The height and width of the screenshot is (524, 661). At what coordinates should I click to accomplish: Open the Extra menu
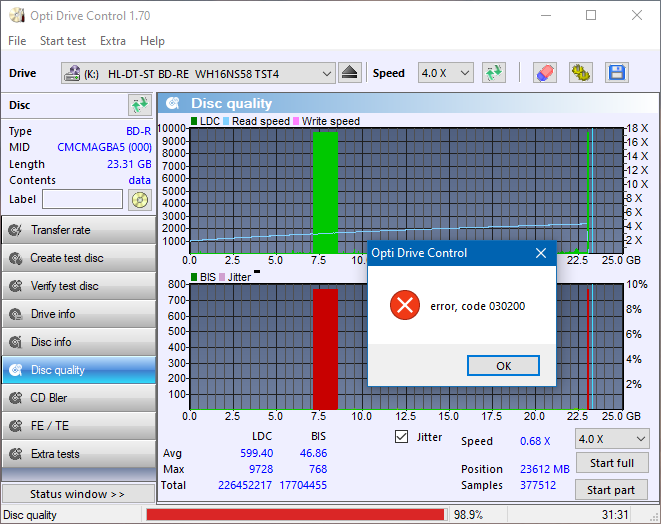tap(113, 41)
